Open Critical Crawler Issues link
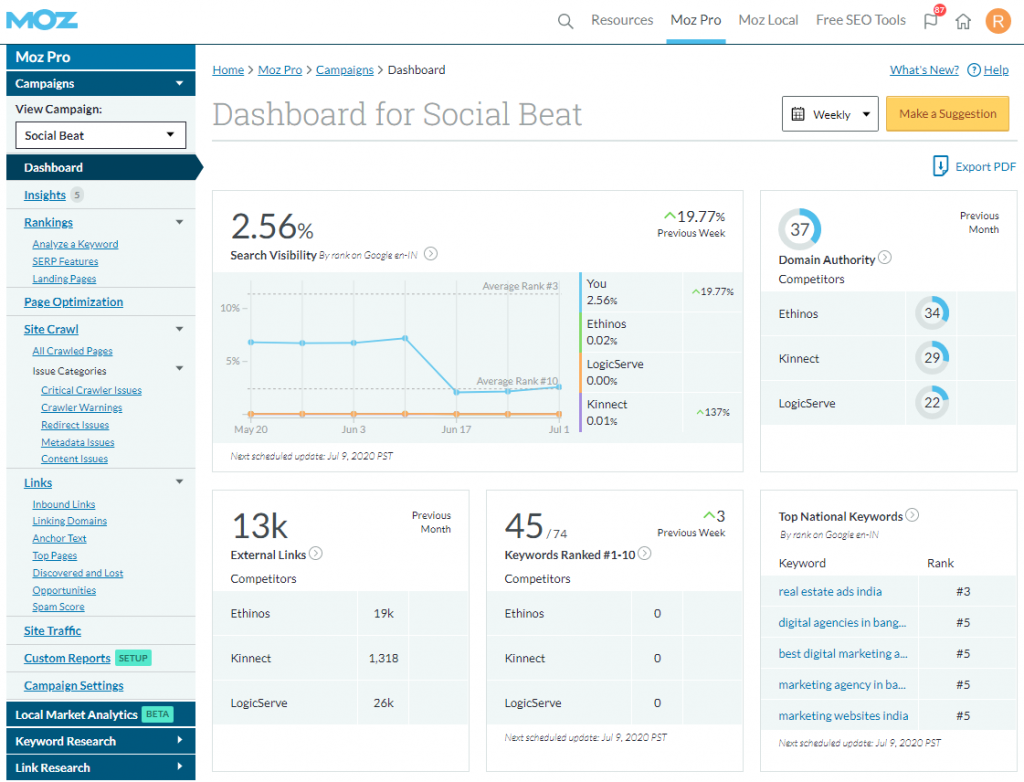 pos(91,390)
